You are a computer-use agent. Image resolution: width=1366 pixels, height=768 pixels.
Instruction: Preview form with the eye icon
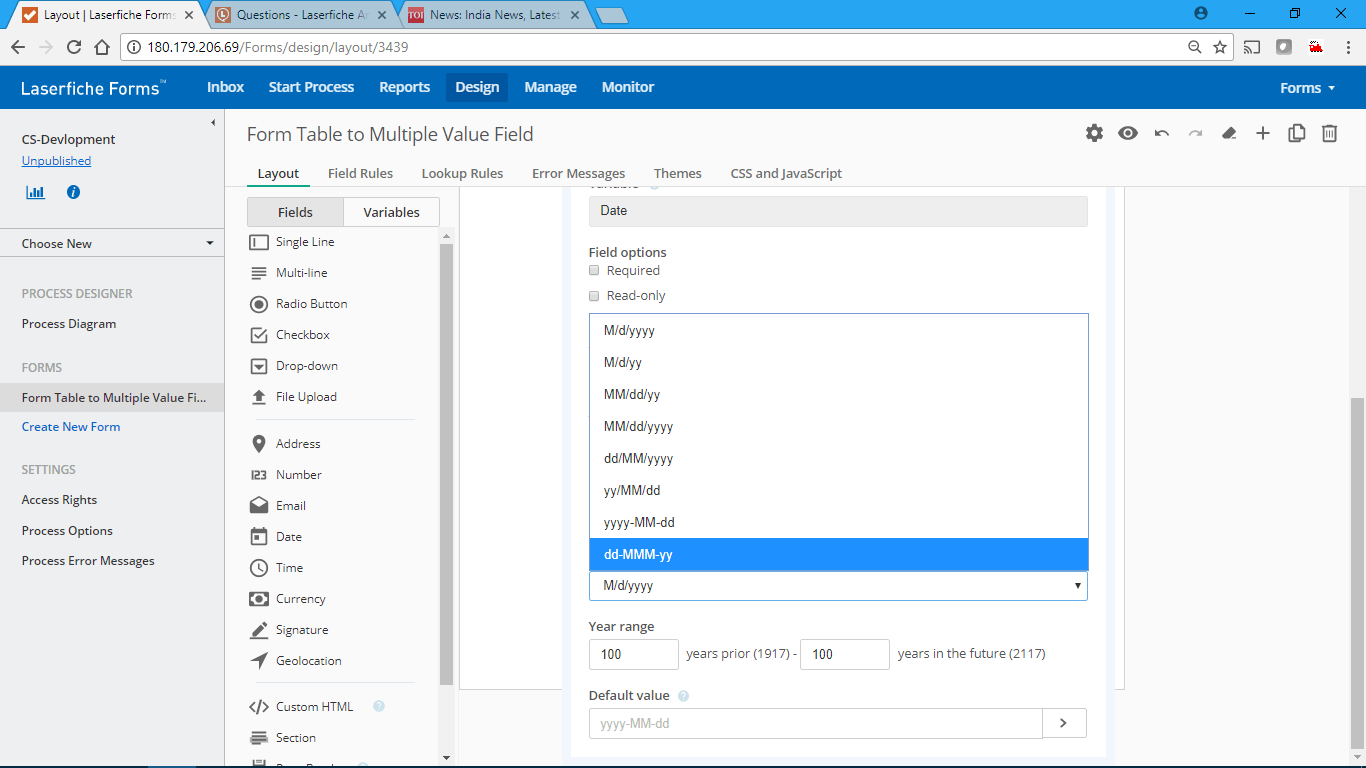click(x=1128, y=133)
